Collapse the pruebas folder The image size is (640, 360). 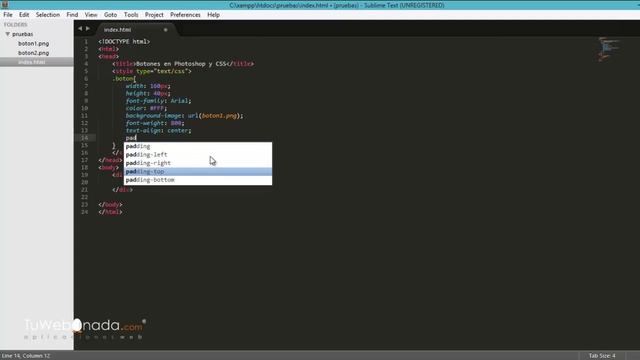click(x=7, y=34)
